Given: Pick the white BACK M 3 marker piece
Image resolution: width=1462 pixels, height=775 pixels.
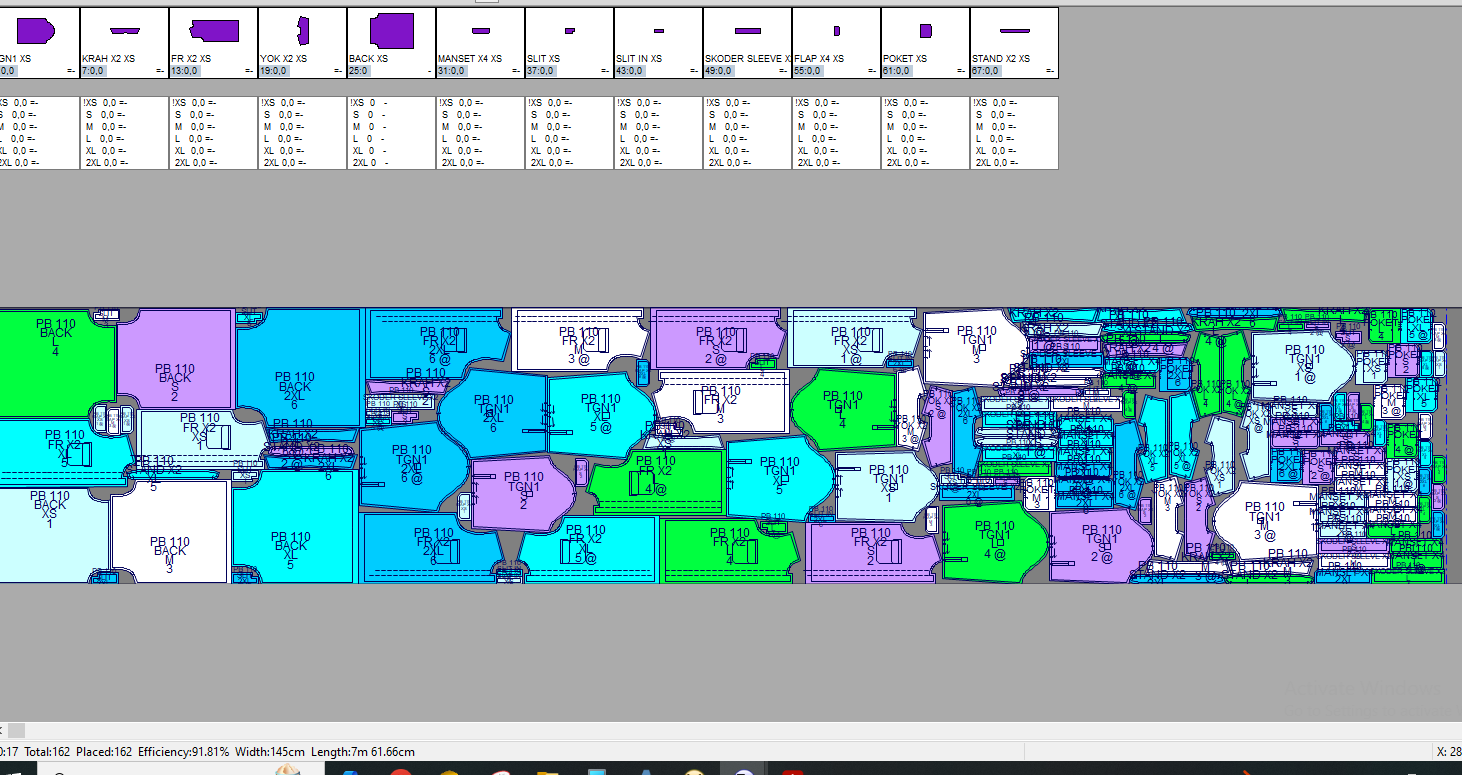Looking at the screenshot, I should pos(170,535).
